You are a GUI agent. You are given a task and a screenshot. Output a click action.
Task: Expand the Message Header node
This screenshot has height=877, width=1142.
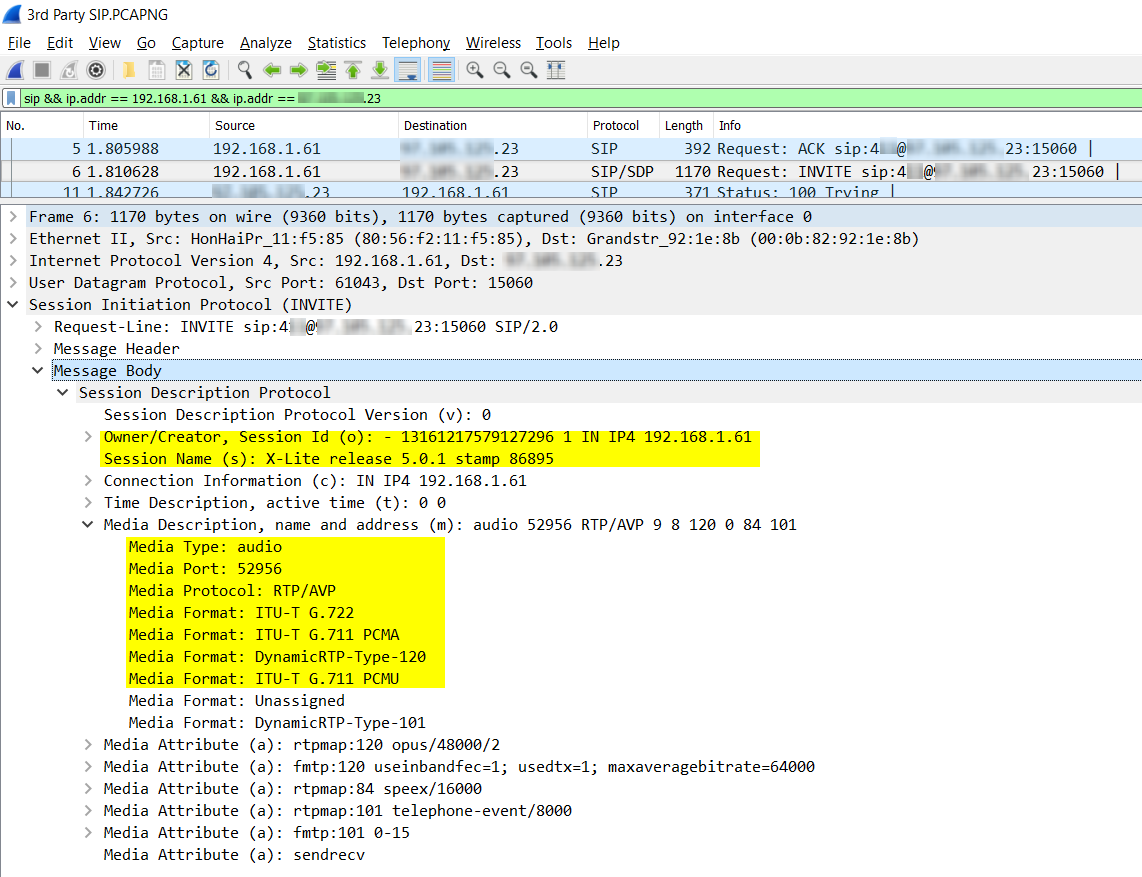point(38,349)
